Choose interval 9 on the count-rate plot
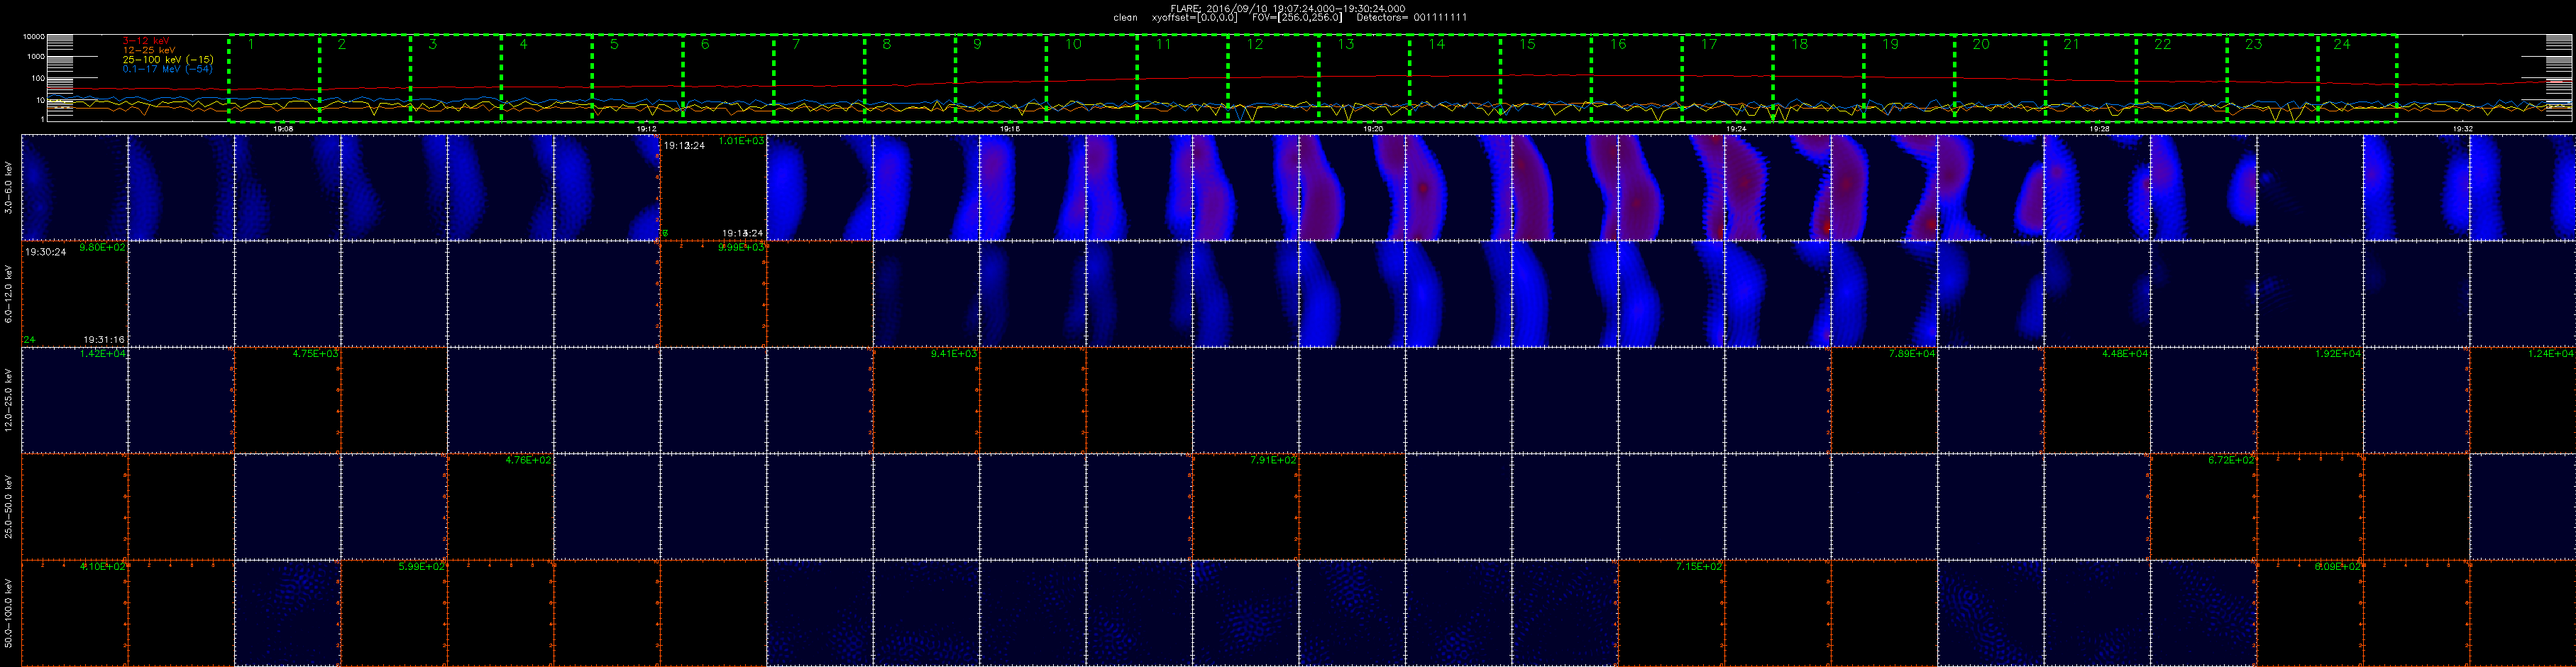2576x667 pixels. pos(977,44)
